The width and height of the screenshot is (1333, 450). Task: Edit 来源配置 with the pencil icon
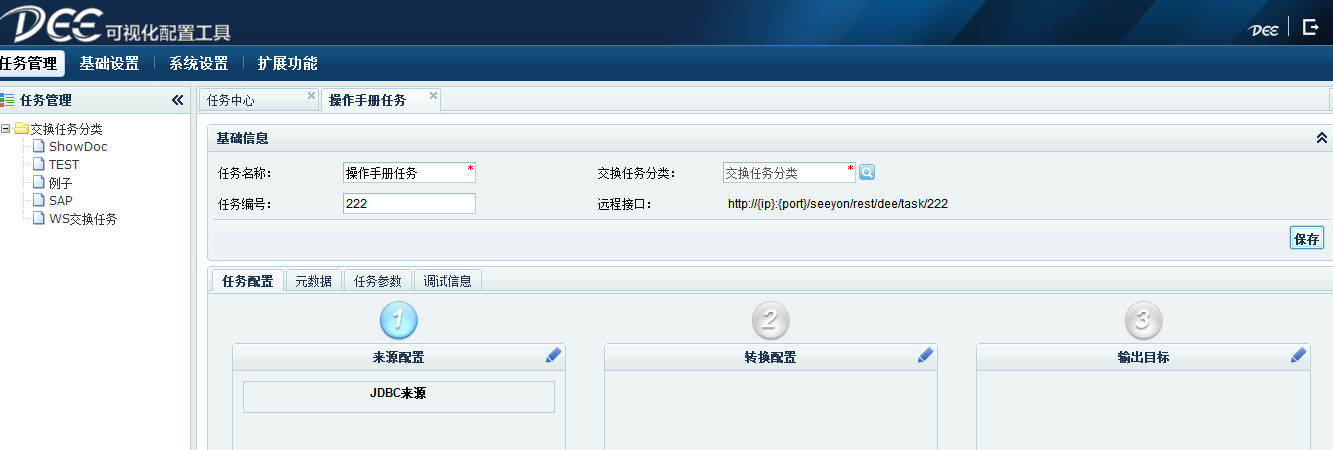point(554,355)
